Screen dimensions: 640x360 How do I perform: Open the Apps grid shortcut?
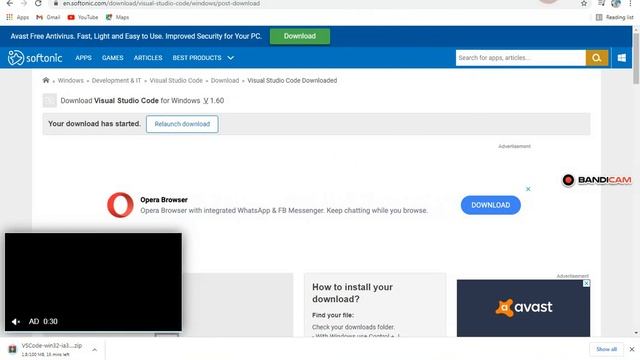click(17, 17)
